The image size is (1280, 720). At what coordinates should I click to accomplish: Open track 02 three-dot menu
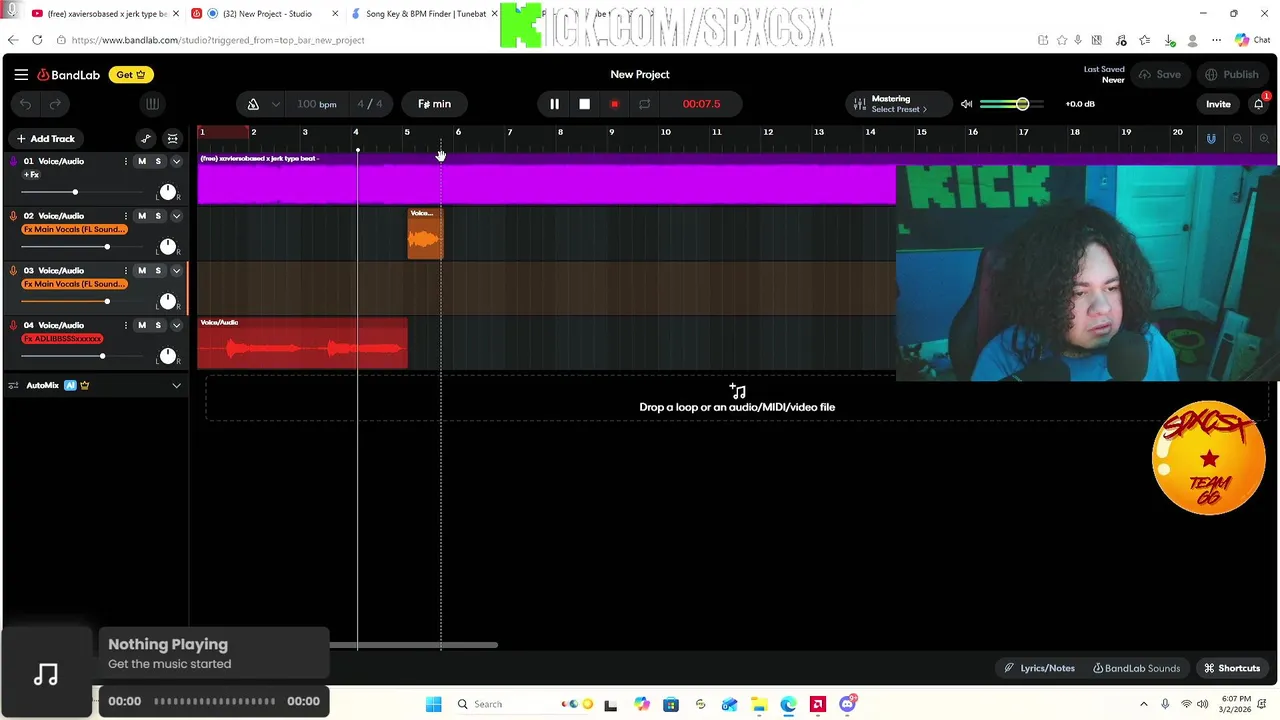[x=125, y=216]
